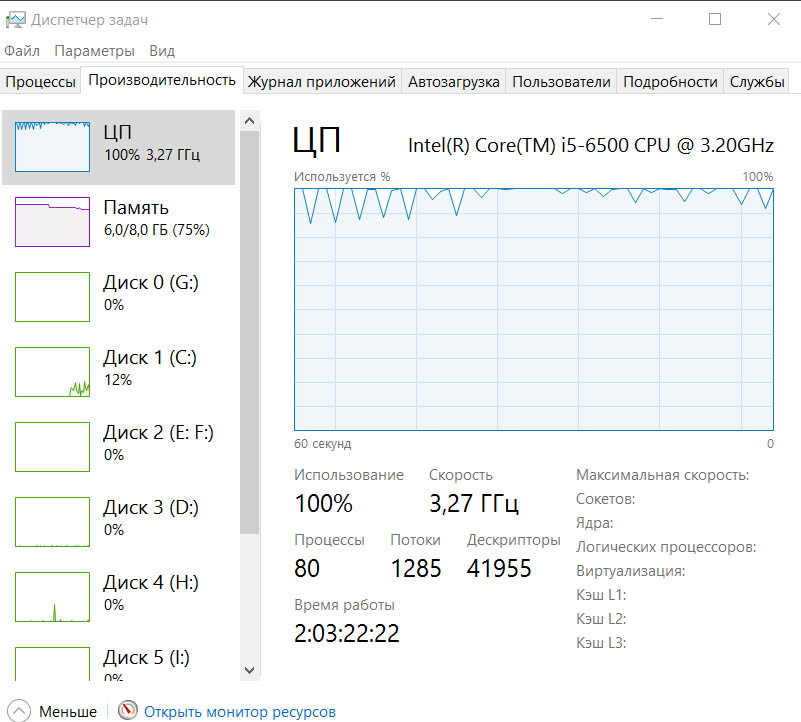Click the Диск 0 (G:) label
The height and width of the screenshot is (722, 801).
(x=151, y=283)
